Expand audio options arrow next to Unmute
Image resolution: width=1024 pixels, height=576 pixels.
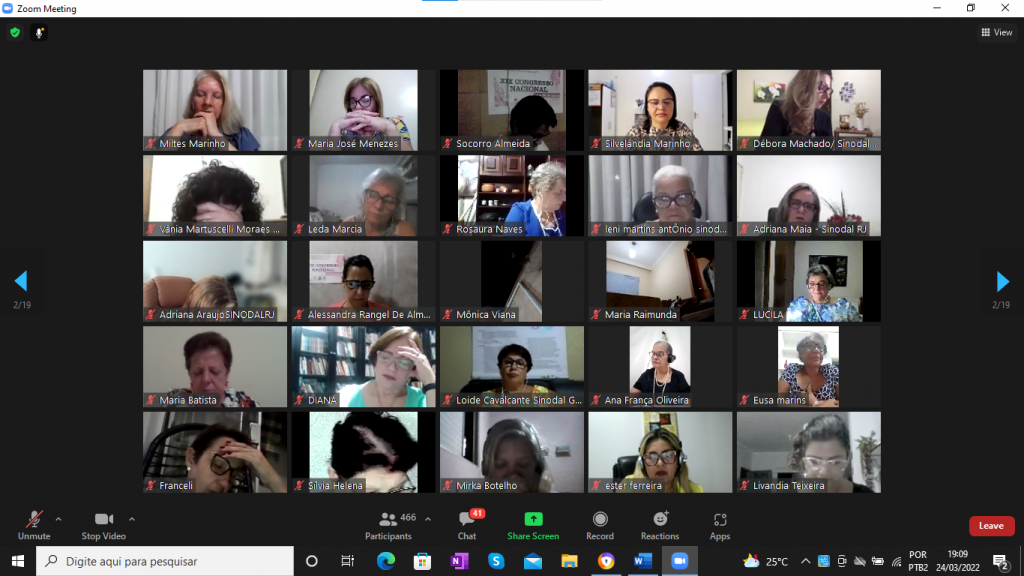[x=58, y=519]
